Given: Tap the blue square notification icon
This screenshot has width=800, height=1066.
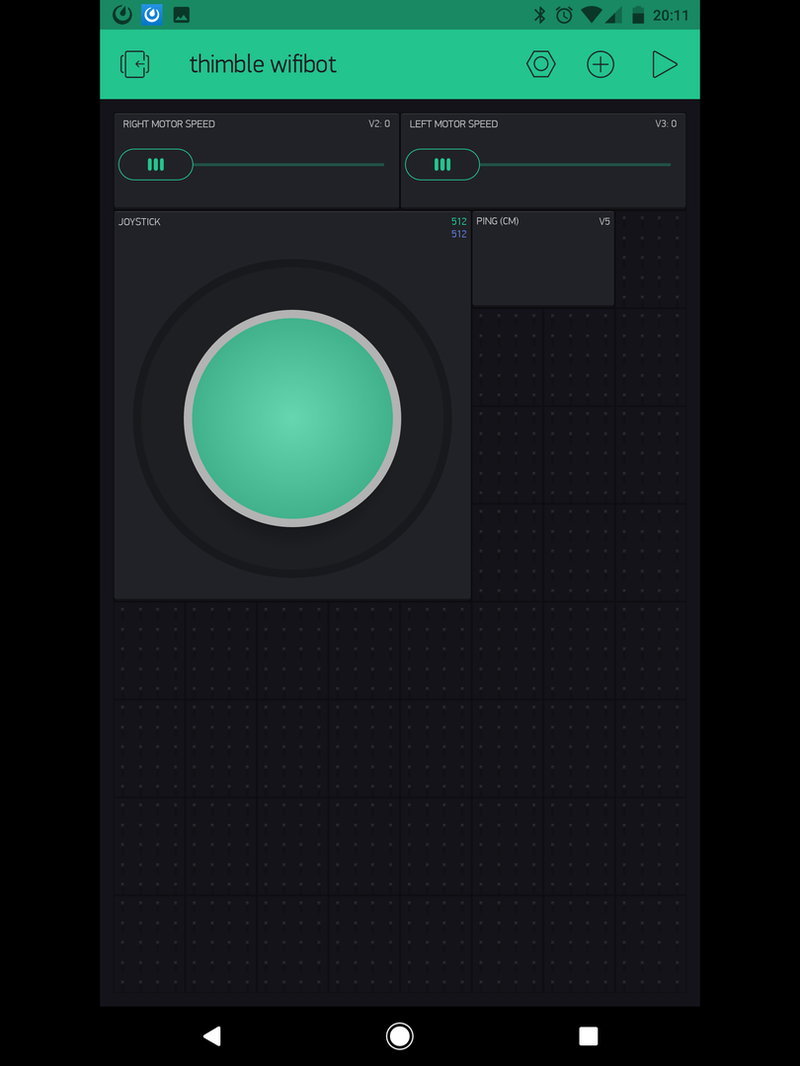Looking at the screenshot, I should pos(152,14).
